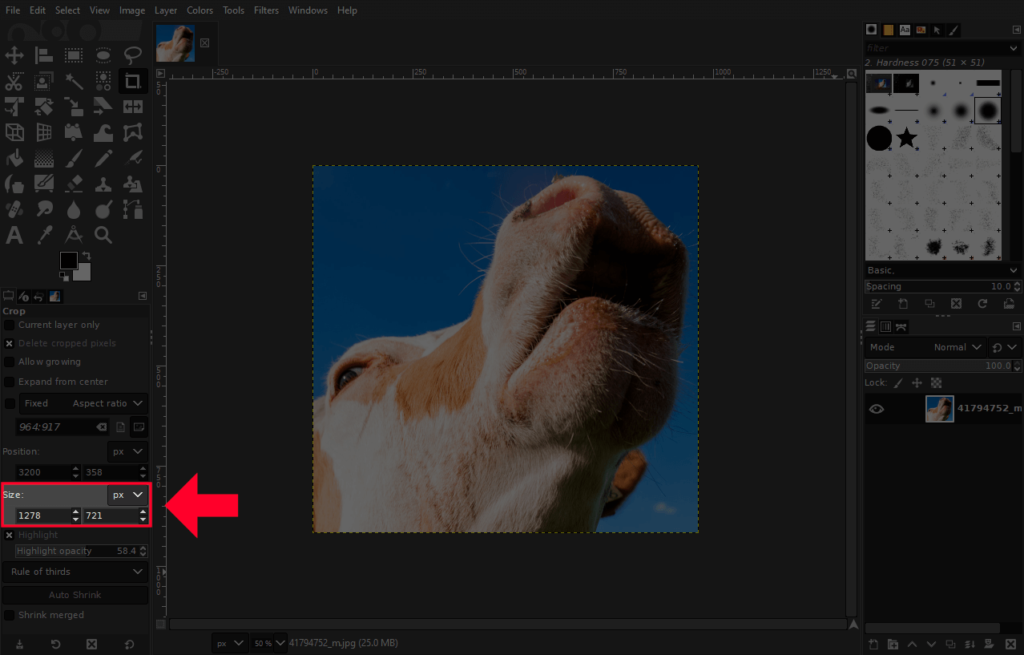Open the Size unit px dropdown

pyautogui.click(x=125, y=494)
